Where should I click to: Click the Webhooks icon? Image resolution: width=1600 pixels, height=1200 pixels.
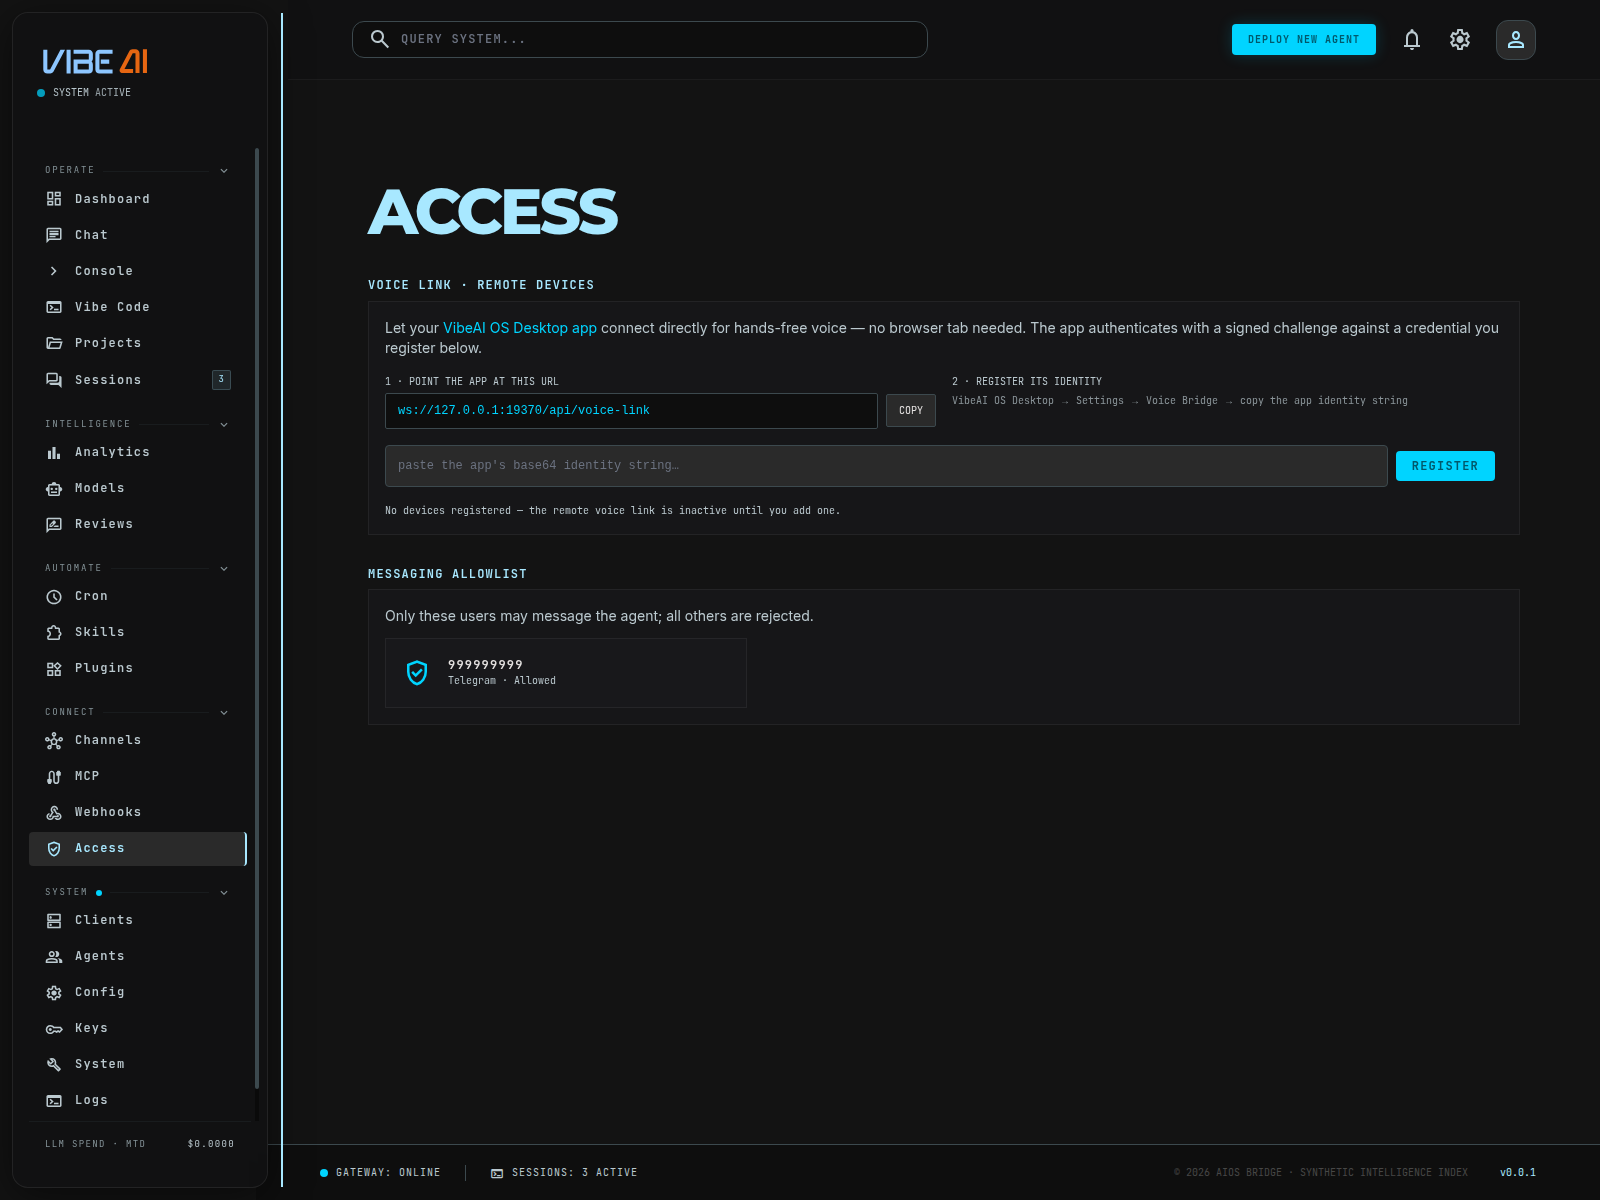click(x=54, y=812)
